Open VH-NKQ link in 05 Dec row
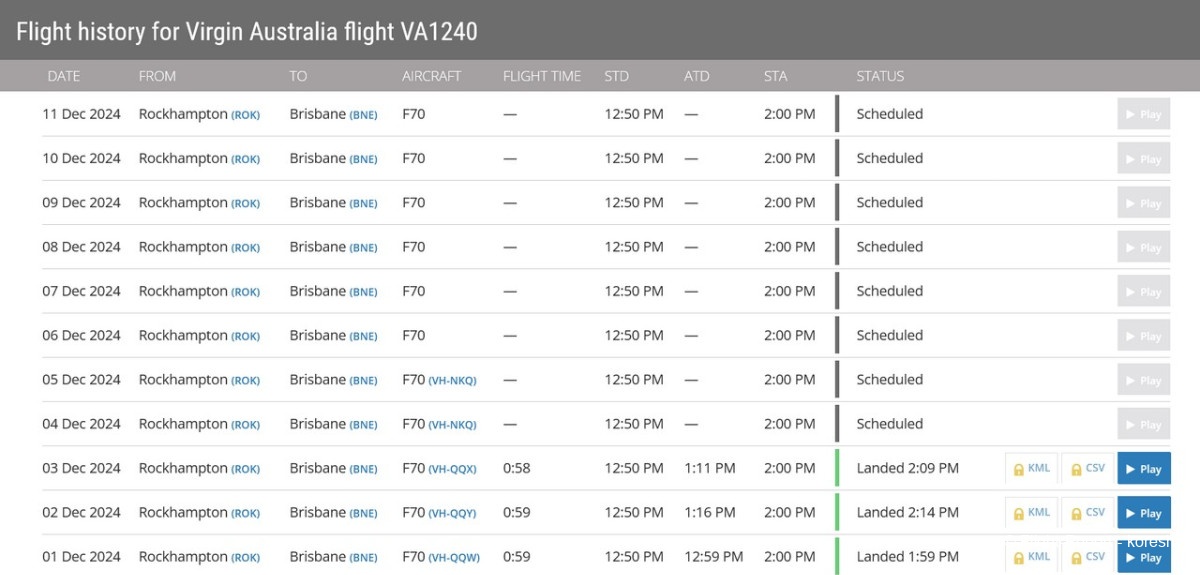This screenshot has width=1200, height=575. coord(452,380)
